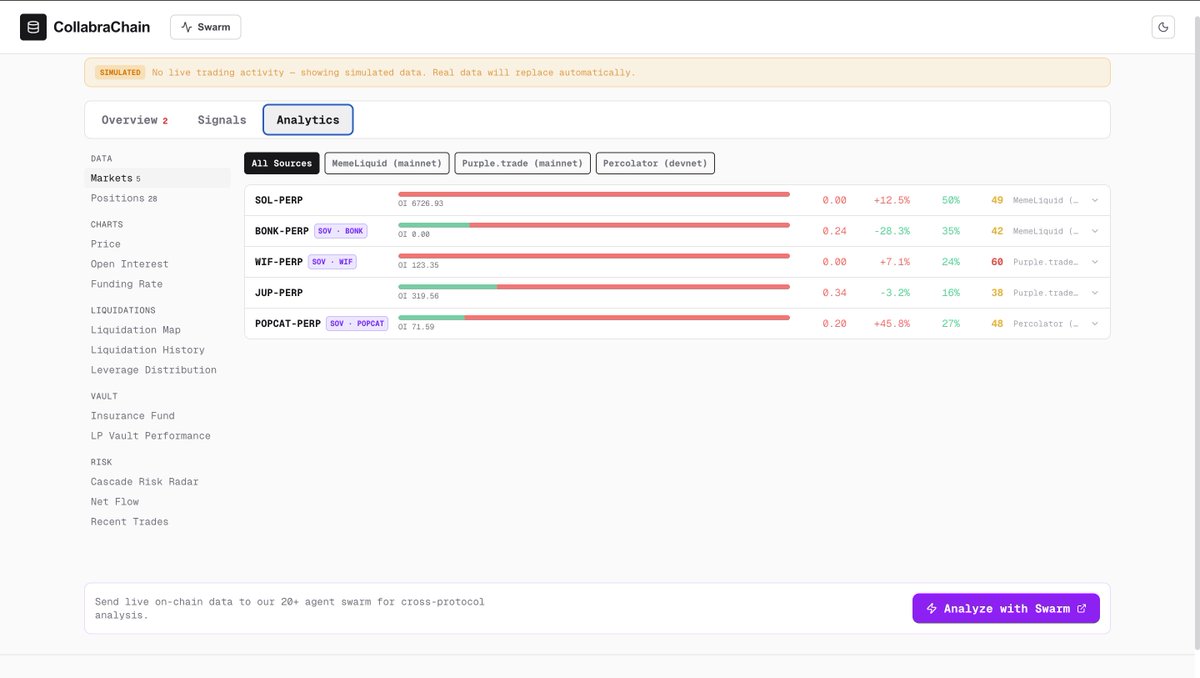Select the Analytics tab
This screenshot has width=1200, height=678.
pos(308,120)
